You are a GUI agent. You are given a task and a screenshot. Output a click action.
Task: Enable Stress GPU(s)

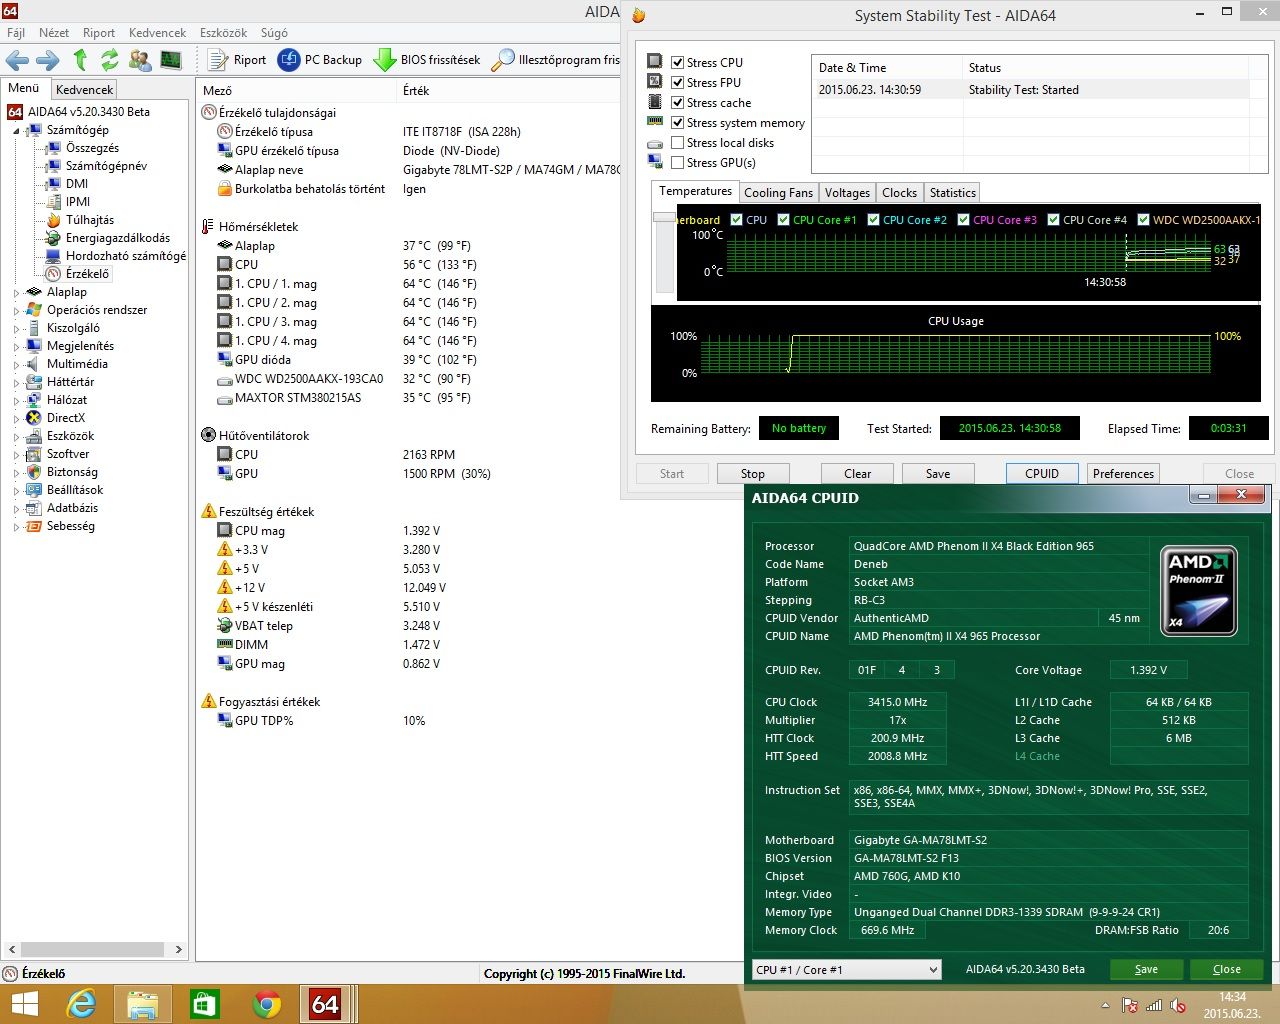pyautogui.click(x=678, y=162)
